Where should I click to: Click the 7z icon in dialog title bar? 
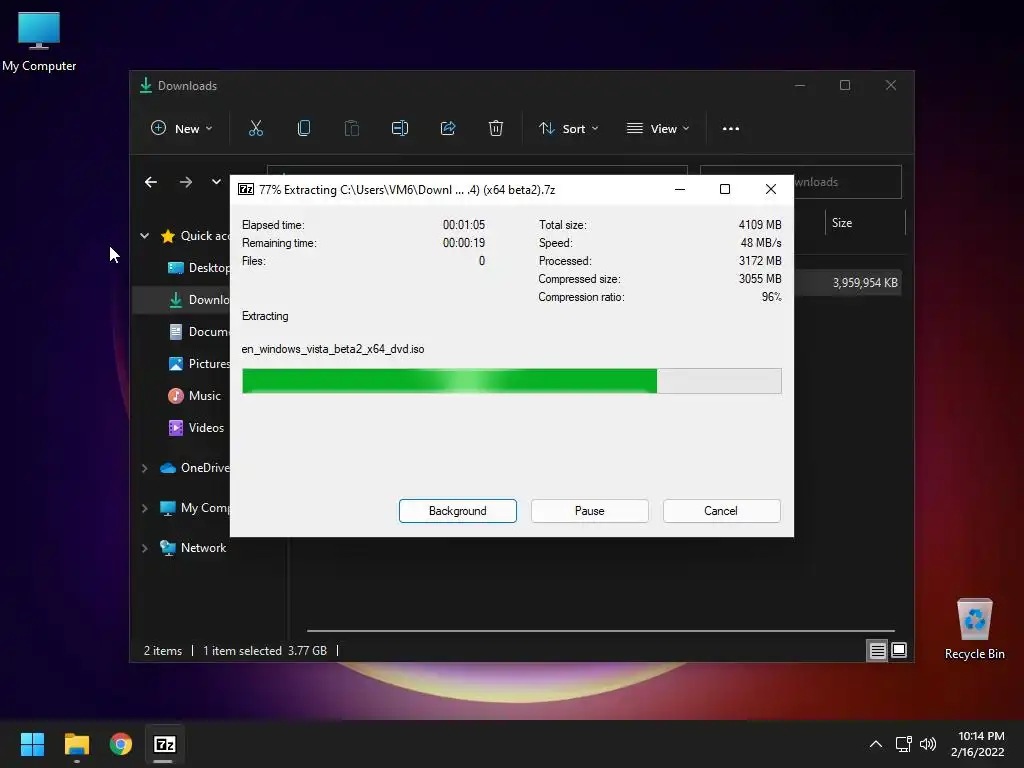pyautogui.click(x=246, y=189)
